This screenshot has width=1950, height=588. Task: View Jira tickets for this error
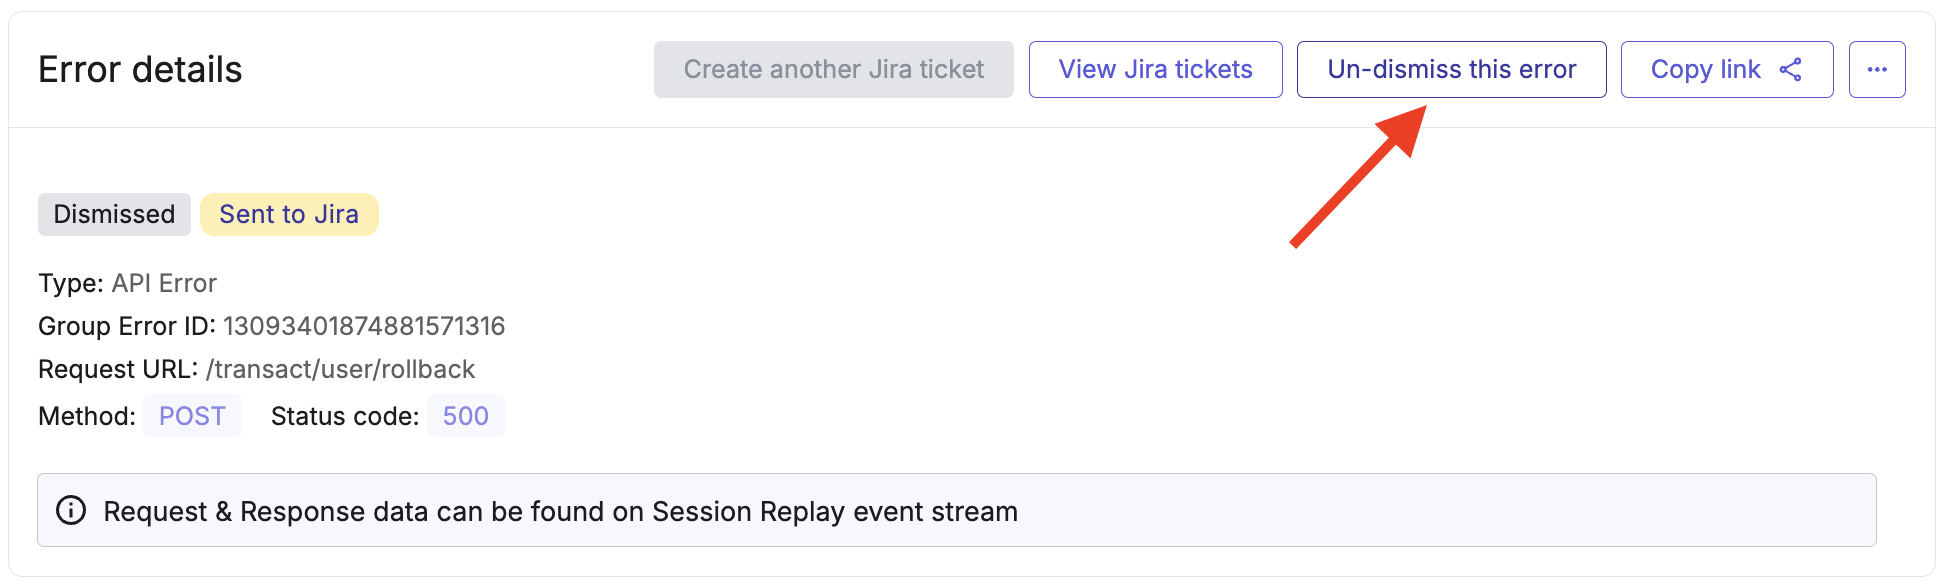tap(1155, 69)
